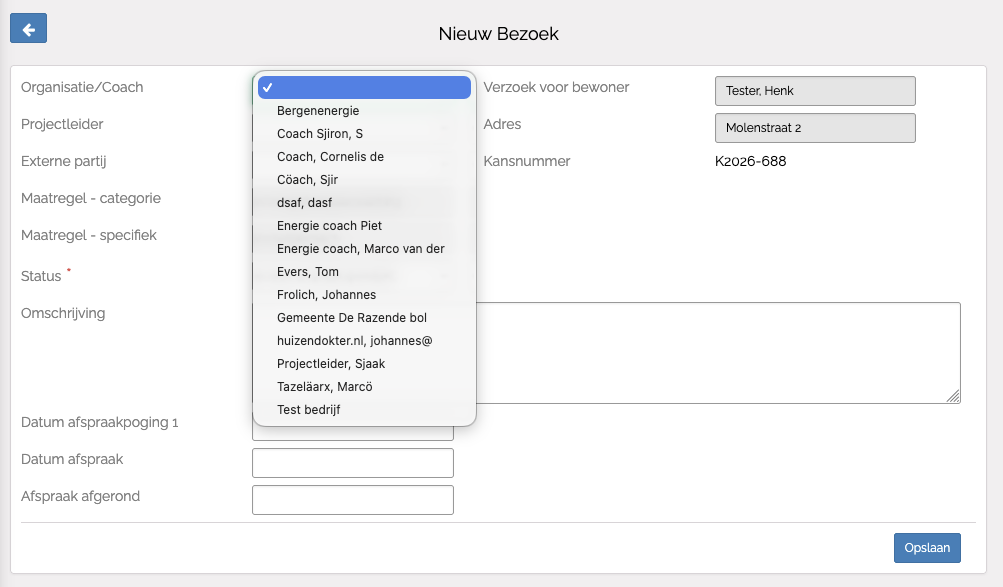Select Energie coach, Marco van der
The width and height of the screenshot is (1003, 587).
360,249
